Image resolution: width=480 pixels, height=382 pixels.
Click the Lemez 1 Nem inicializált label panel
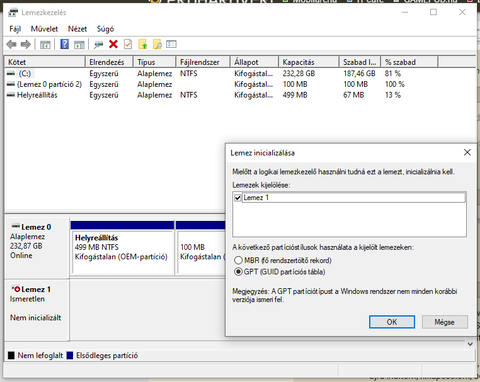37,310
